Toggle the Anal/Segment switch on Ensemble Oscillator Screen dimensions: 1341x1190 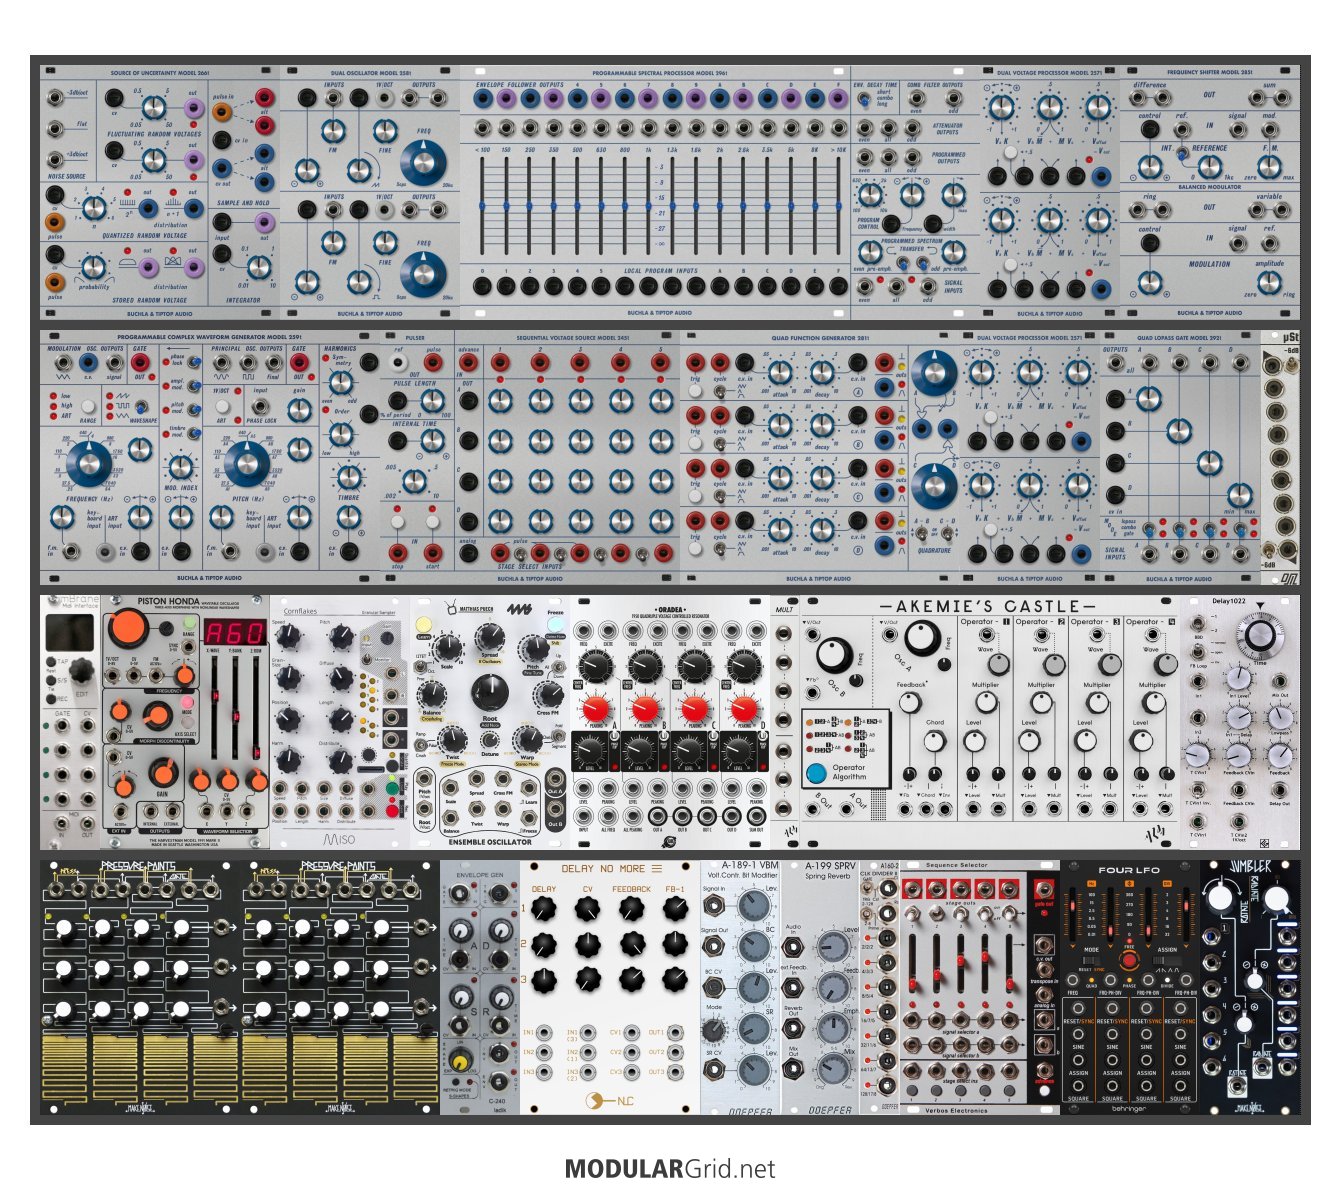558,737
